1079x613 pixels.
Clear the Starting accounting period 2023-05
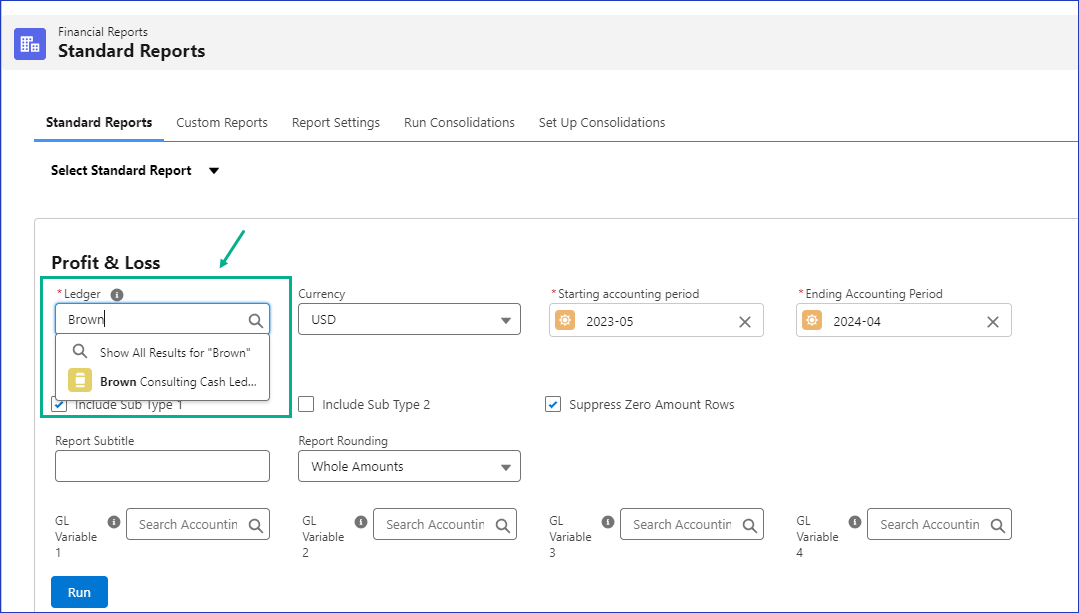coord(745,321)
